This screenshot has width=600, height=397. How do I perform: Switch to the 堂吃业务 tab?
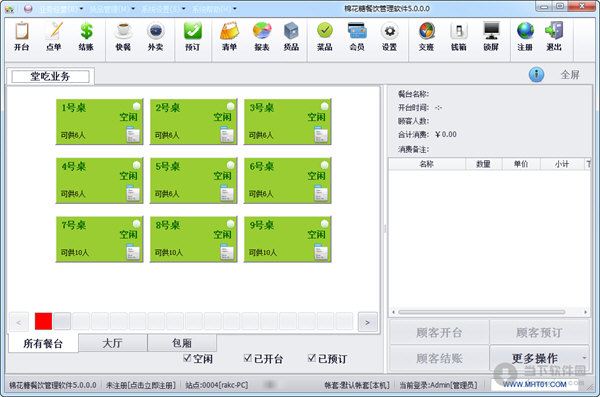(50, 76)
